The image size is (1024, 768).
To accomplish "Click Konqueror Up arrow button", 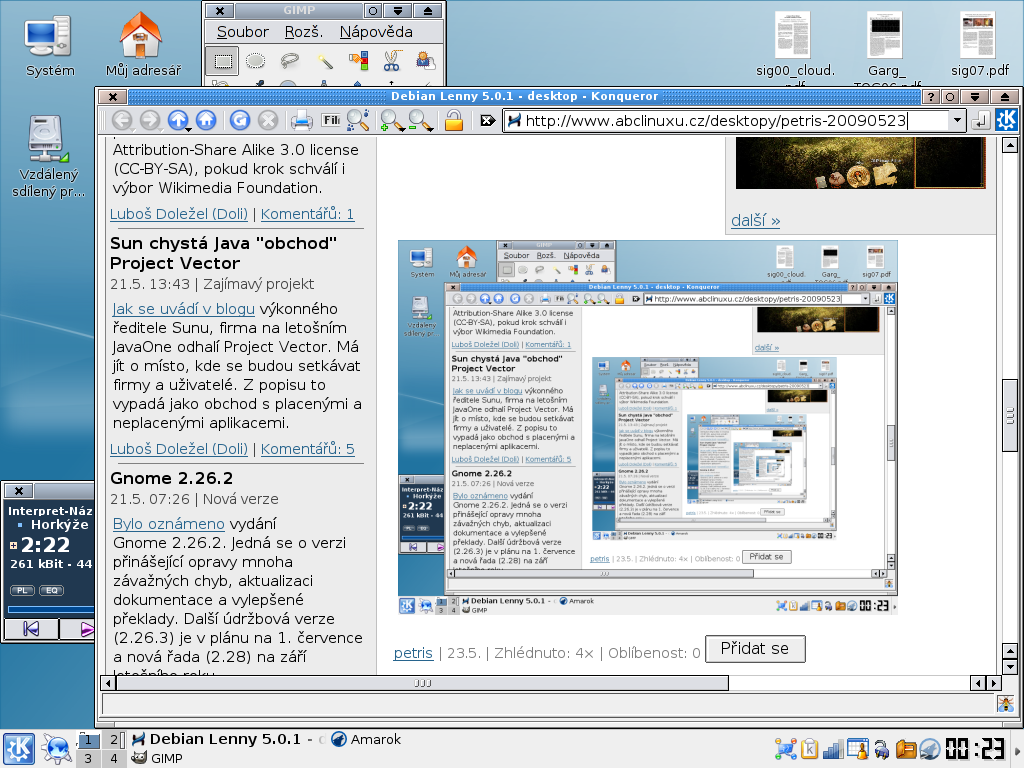I will pyautogui.click(x=178, y=120).
